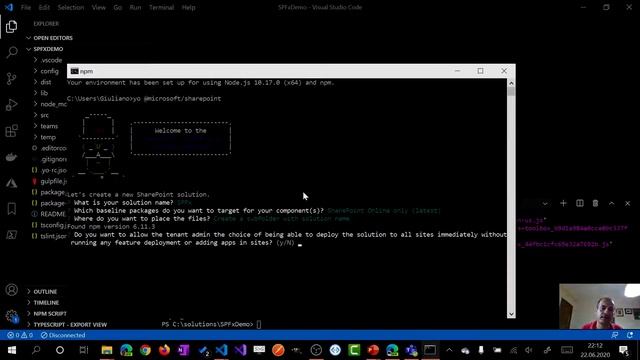Open the Search view in activity bar
The image size is (640, 360).
(x=11, y=52)
